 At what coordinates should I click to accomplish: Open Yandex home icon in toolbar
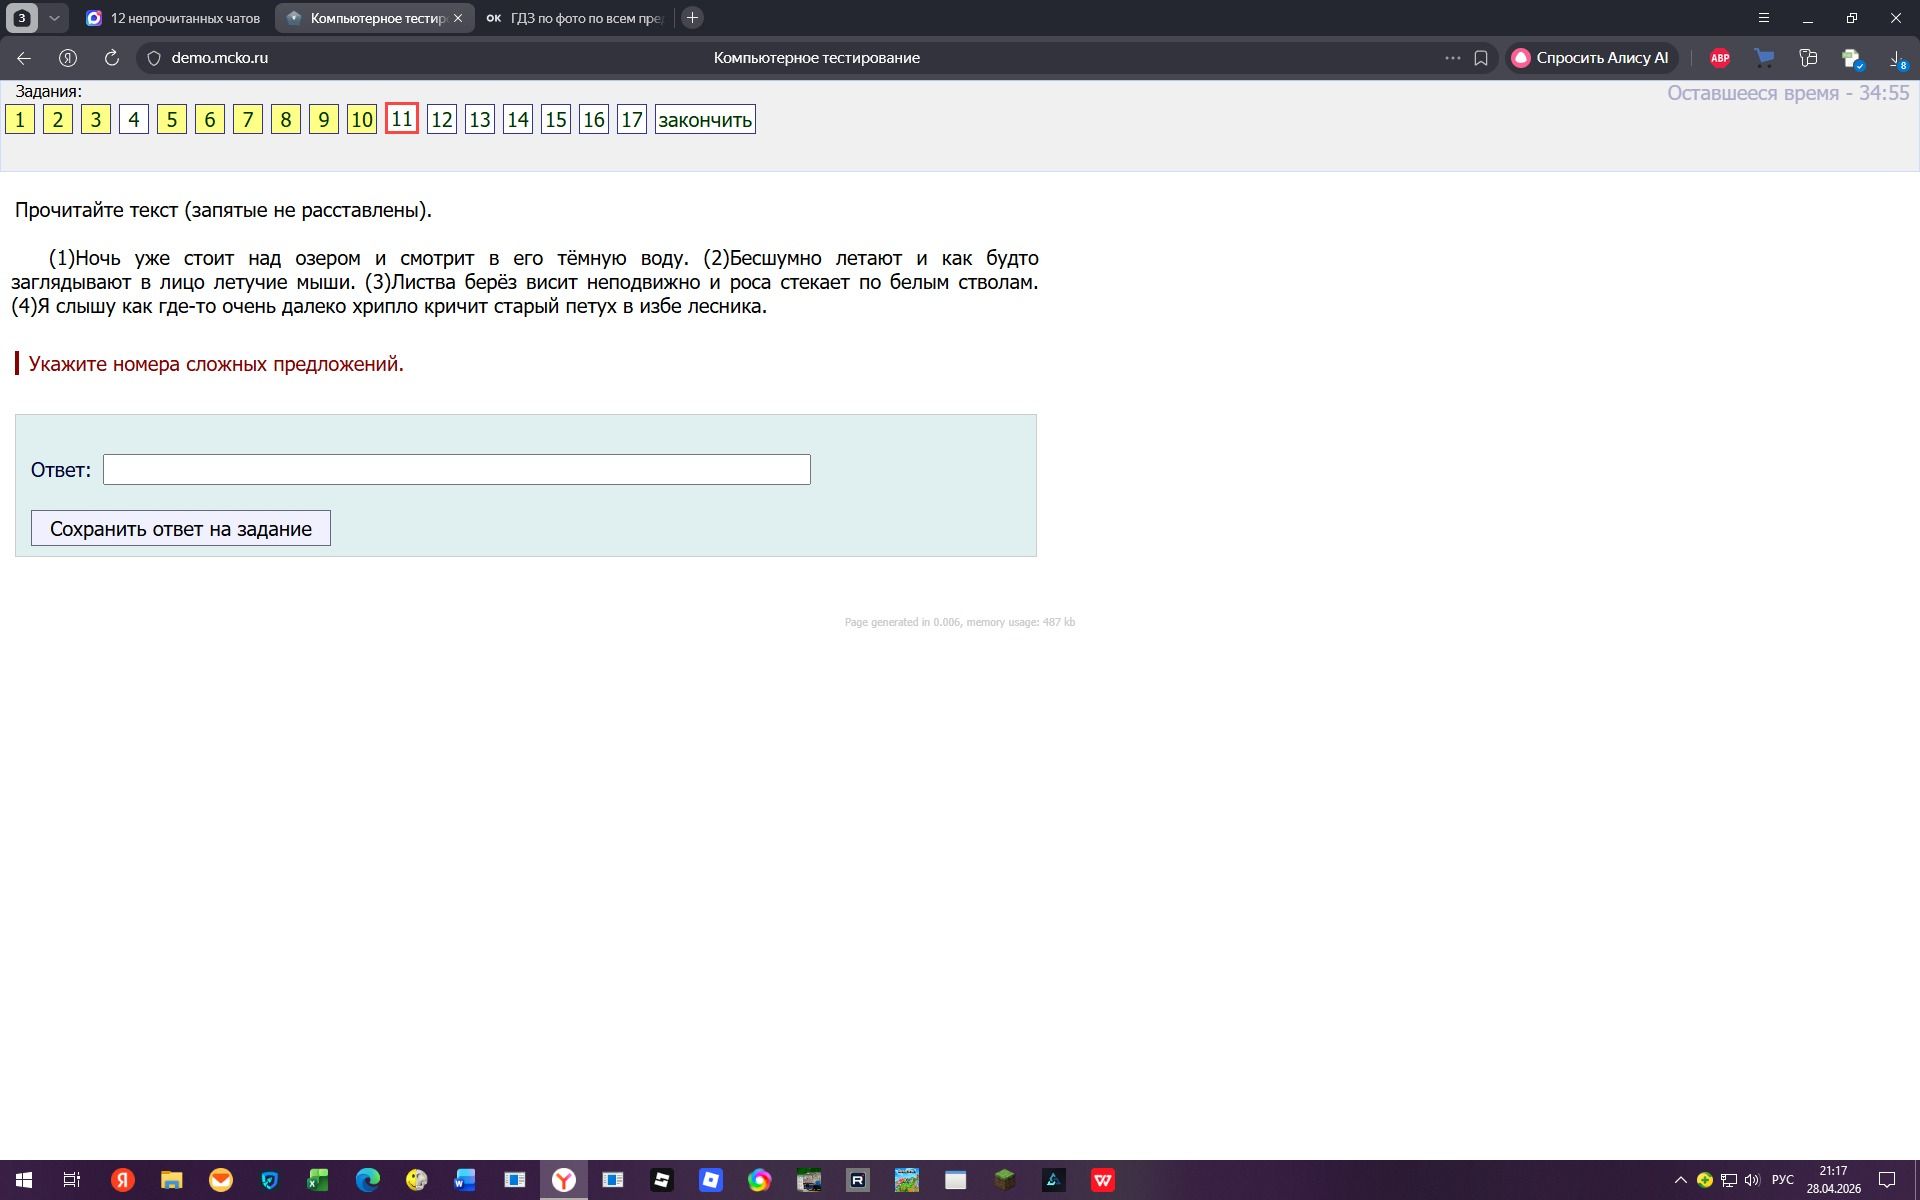click(68, 58)
